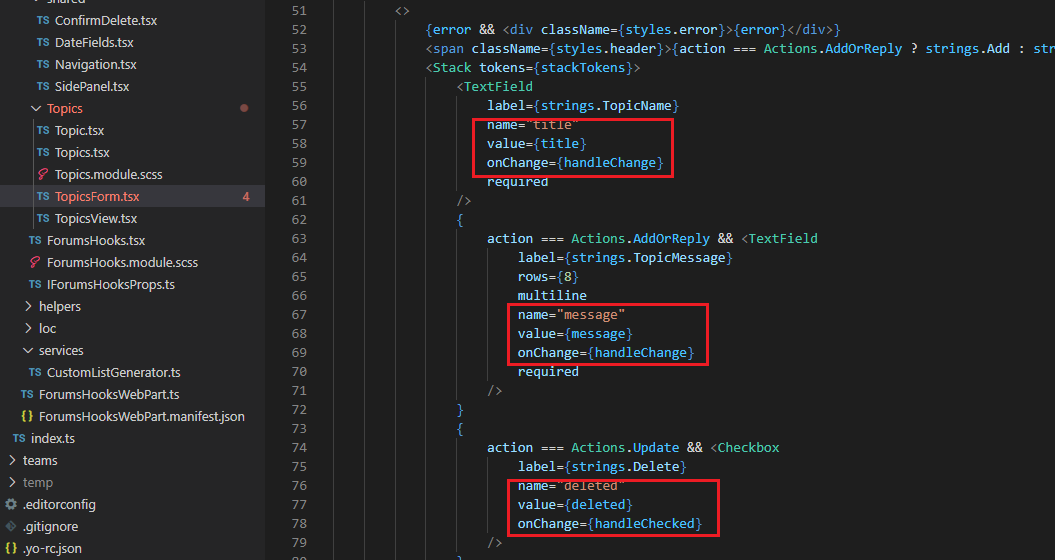Click line number 67 in the gutter
This screenshot has height=560, width=1055.
tap(299, 315)
